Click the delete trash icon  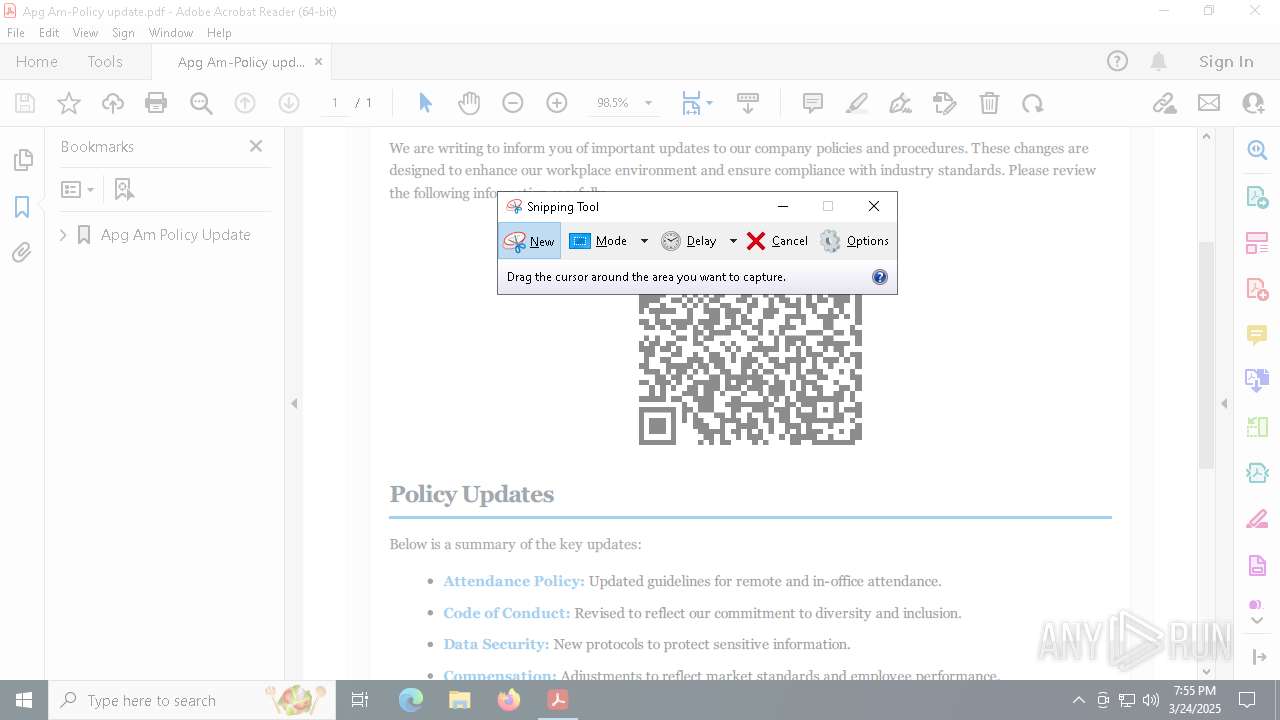pyautogui.click(x=989, y=103)
